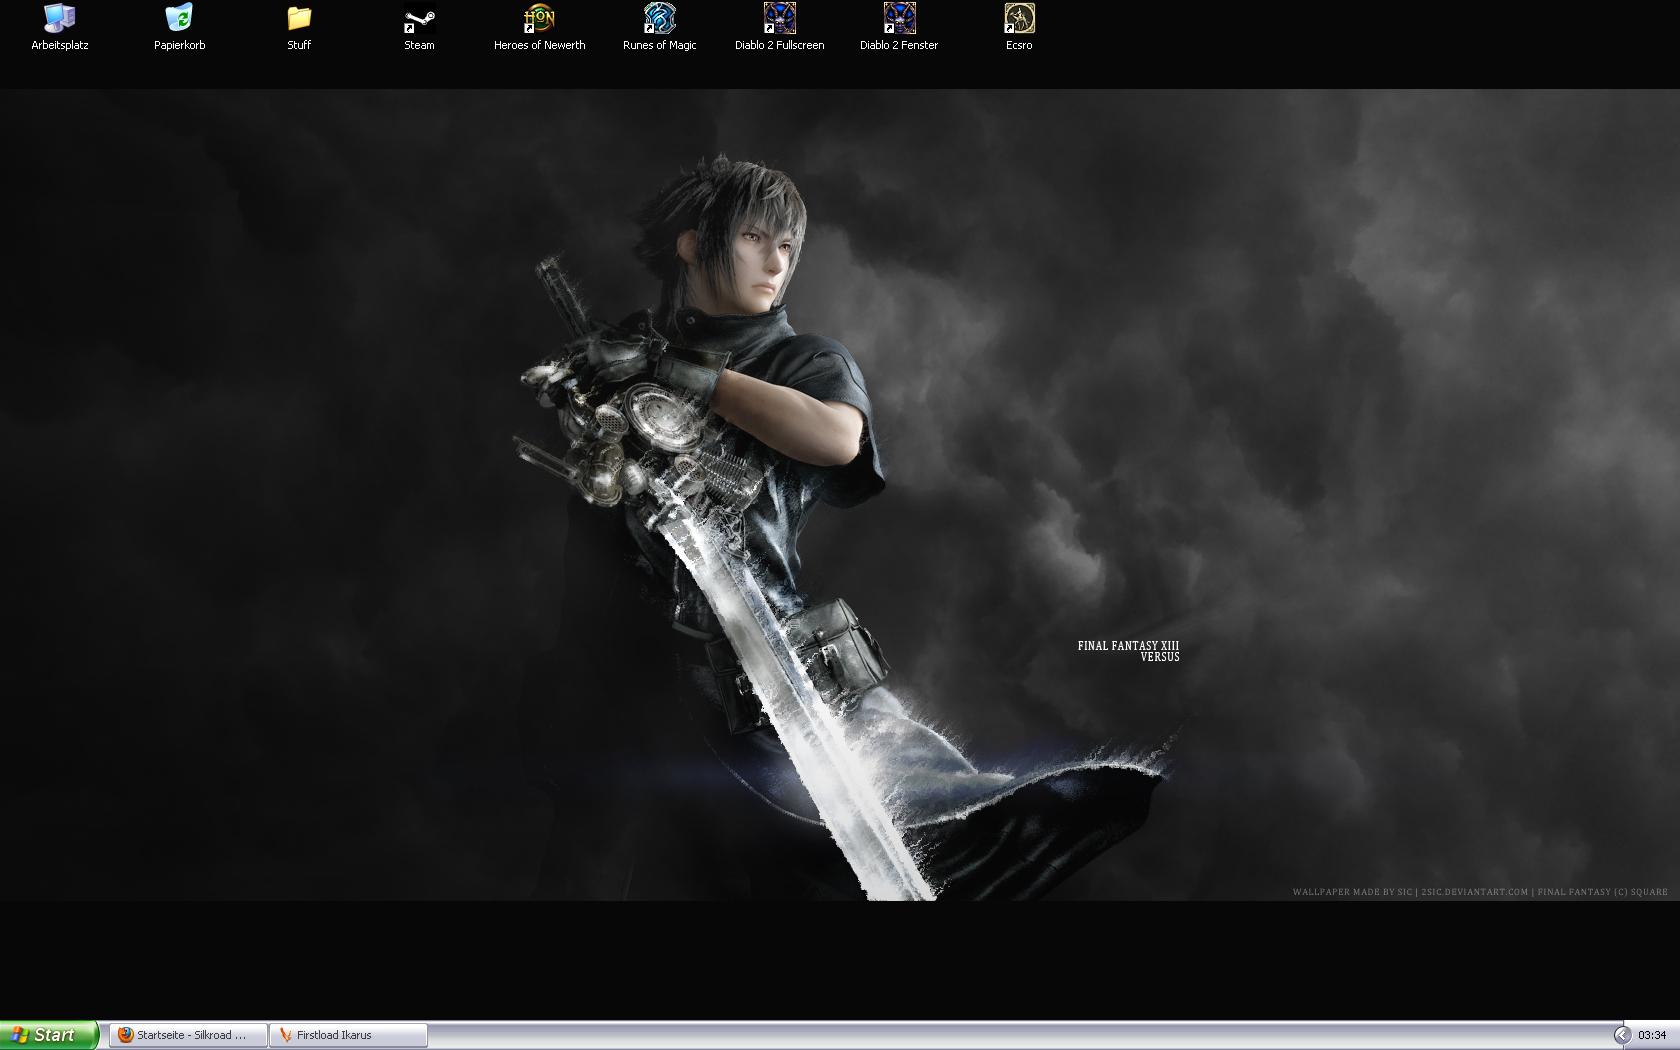Click the Steam shortcut icon
Screen dimensions: 1680x1050
click(419, 19)
